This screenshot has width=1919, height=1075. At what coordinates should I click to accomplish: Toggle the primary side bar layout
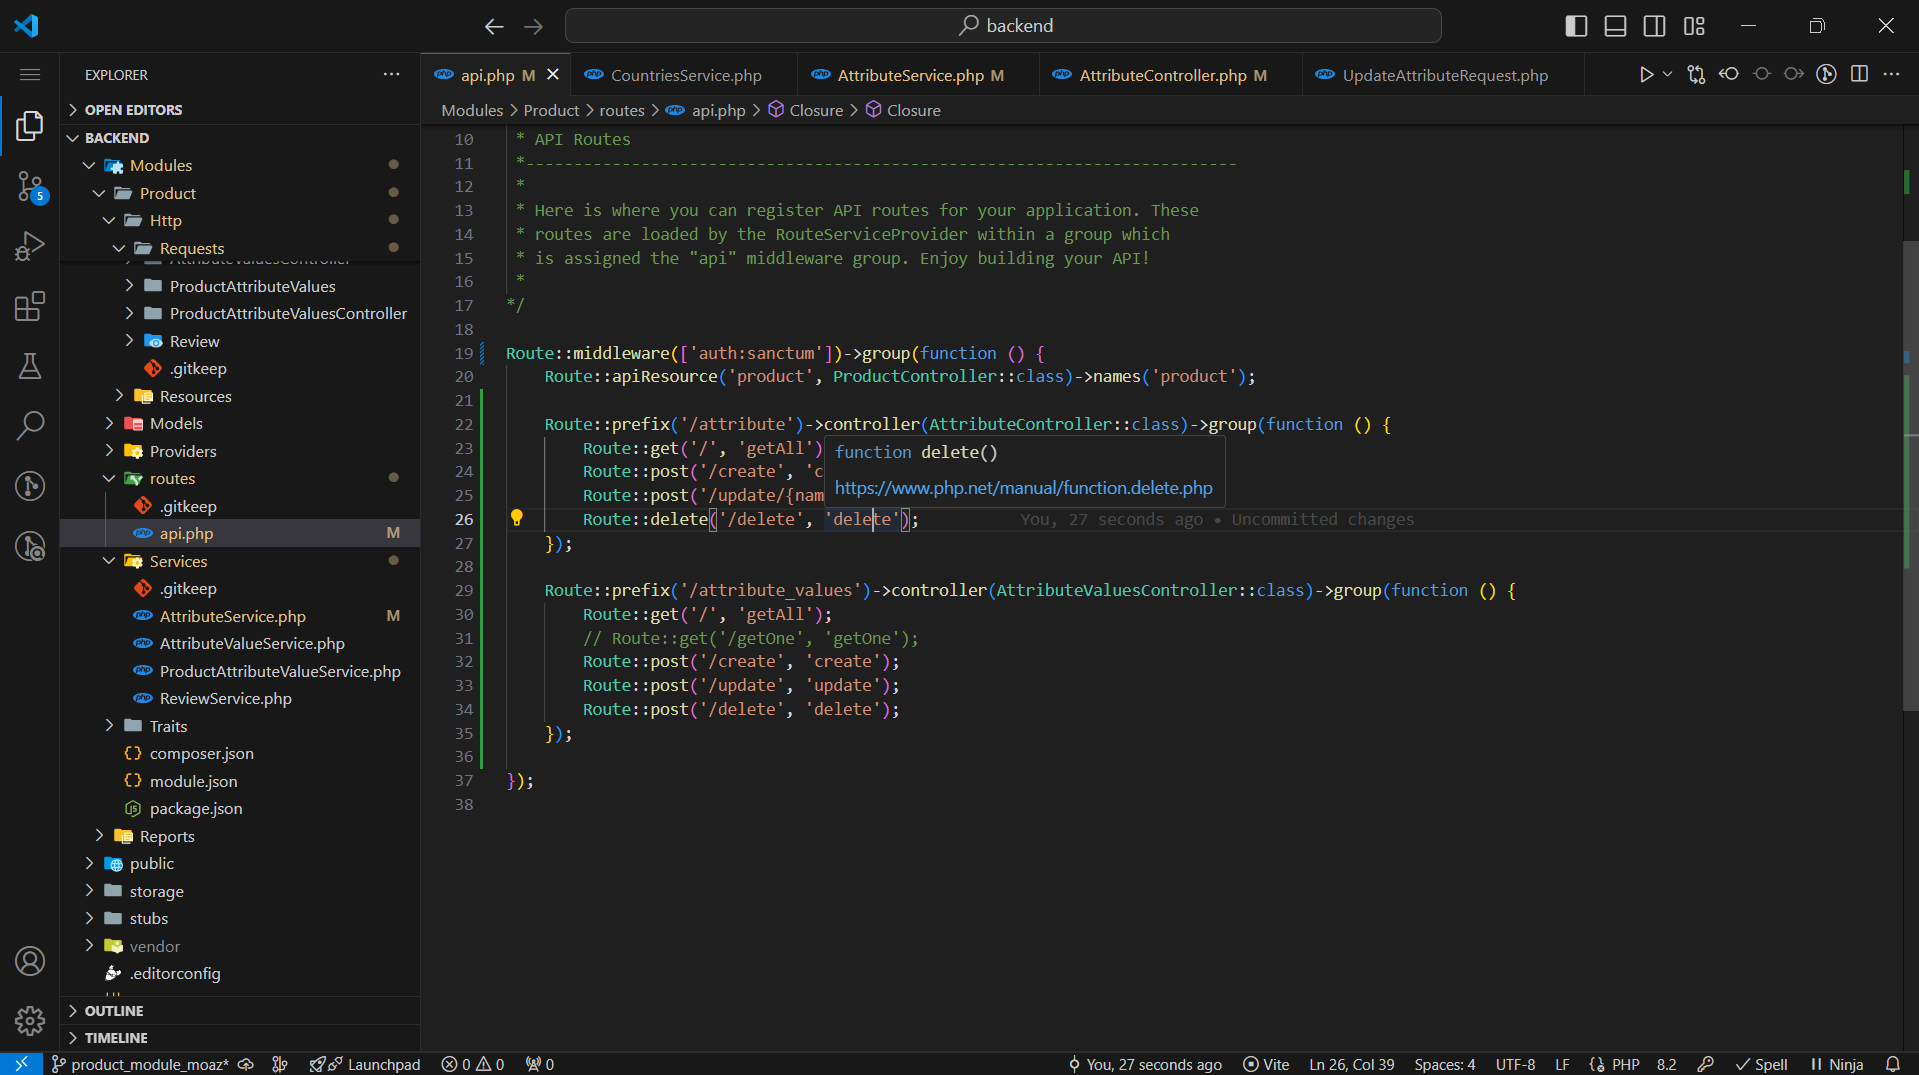pyautogui.click(x=1576, y=26)
